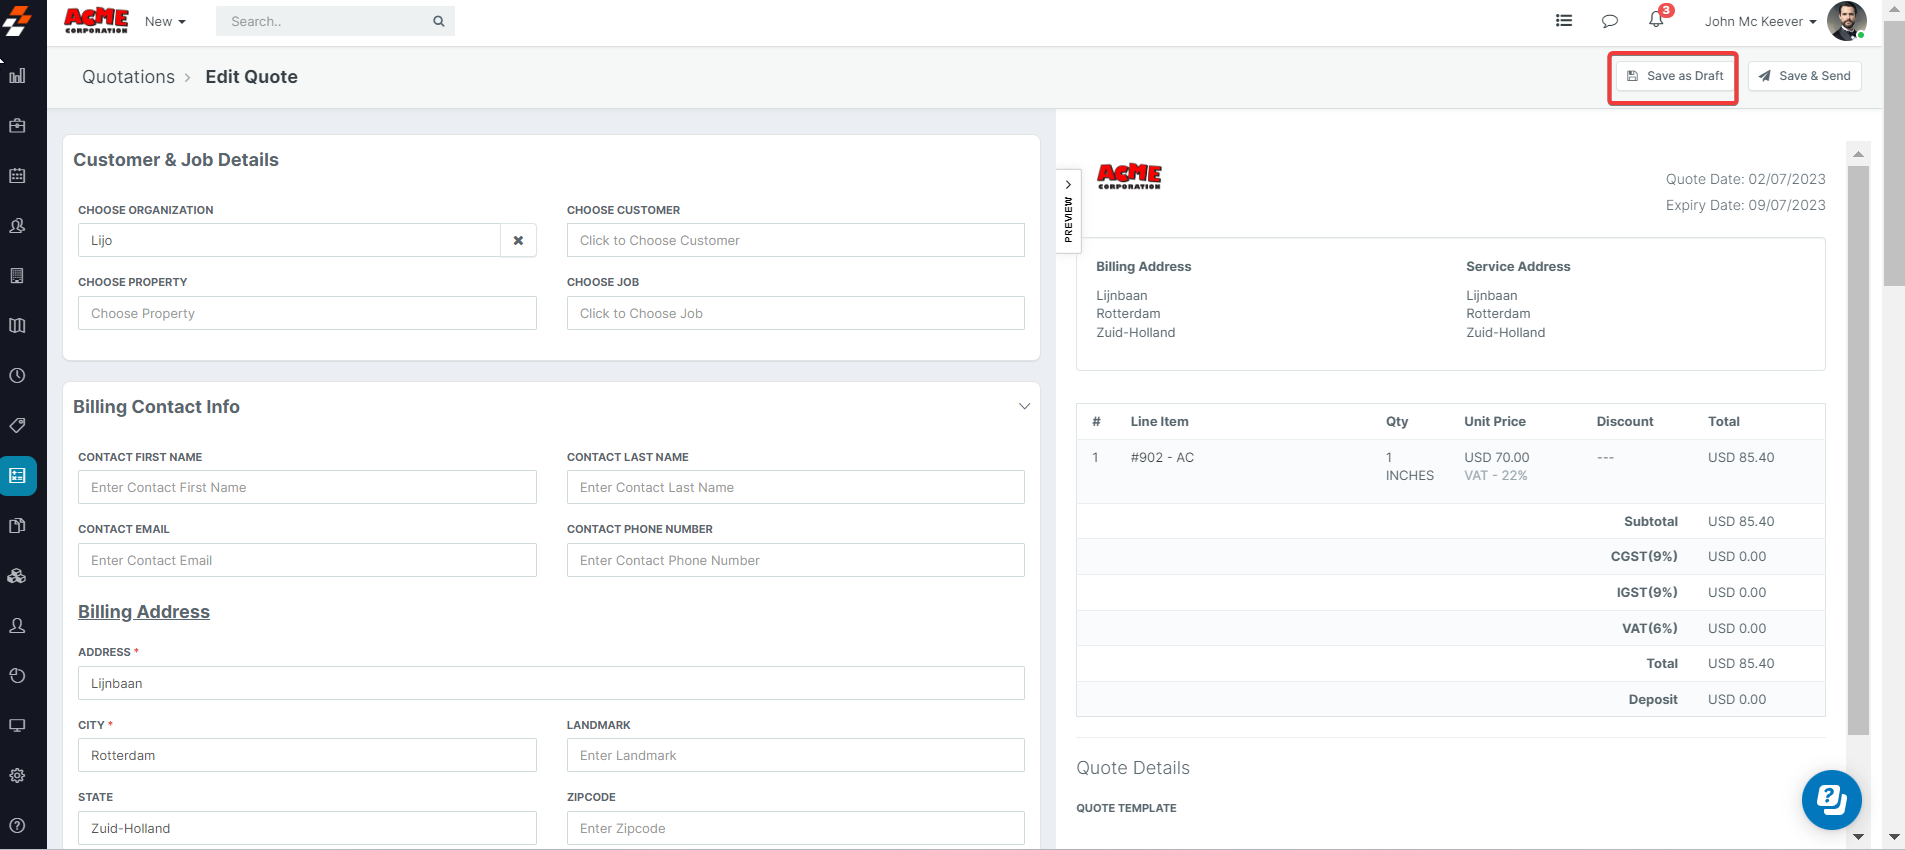Open the price tag sidebar icon
Screen dimensions: 1905x850
click(x=17, y=426)
